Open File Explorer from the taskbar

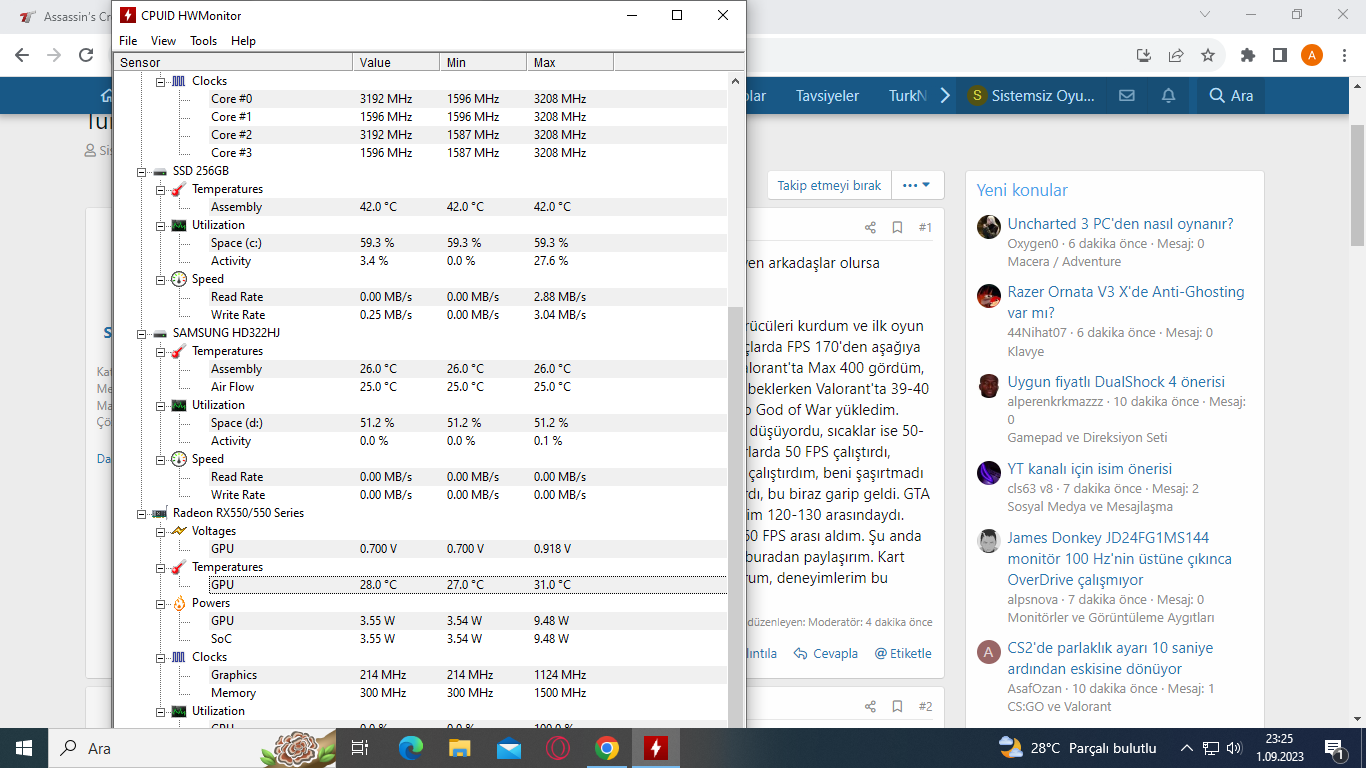(x=460, y=747)
